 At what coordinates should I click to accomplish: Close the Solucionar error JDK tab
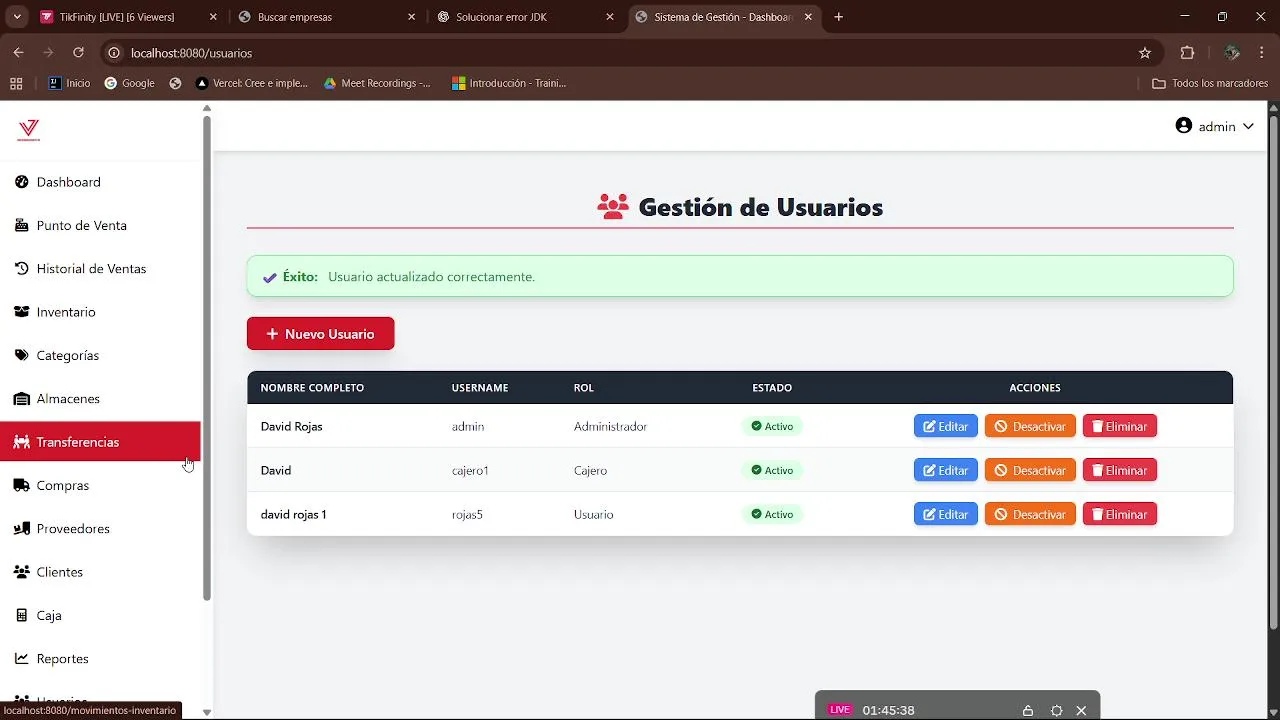tap(610, 17)
